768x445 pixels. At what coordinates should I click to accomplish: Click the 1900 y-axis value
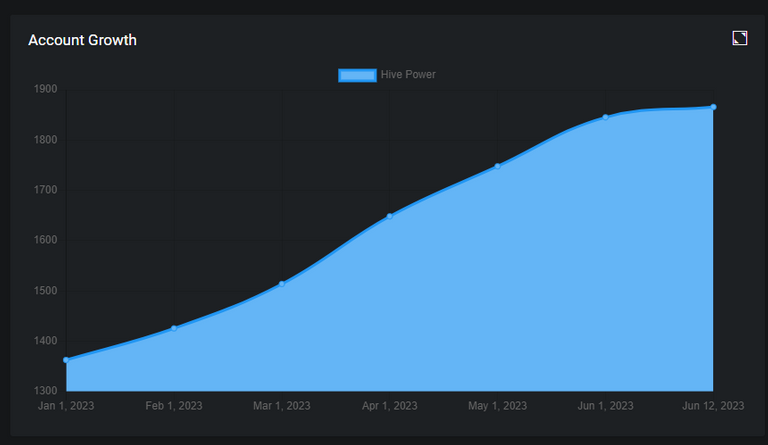(46, 89)
